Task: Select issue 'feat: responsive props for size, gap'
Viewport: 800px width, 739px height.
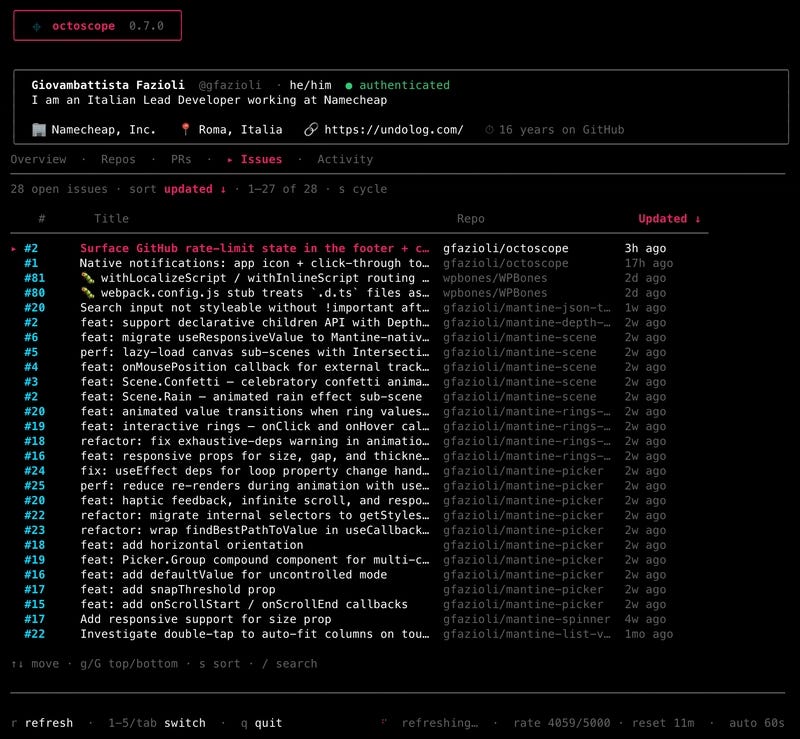Action: click(x=359, y=456)
